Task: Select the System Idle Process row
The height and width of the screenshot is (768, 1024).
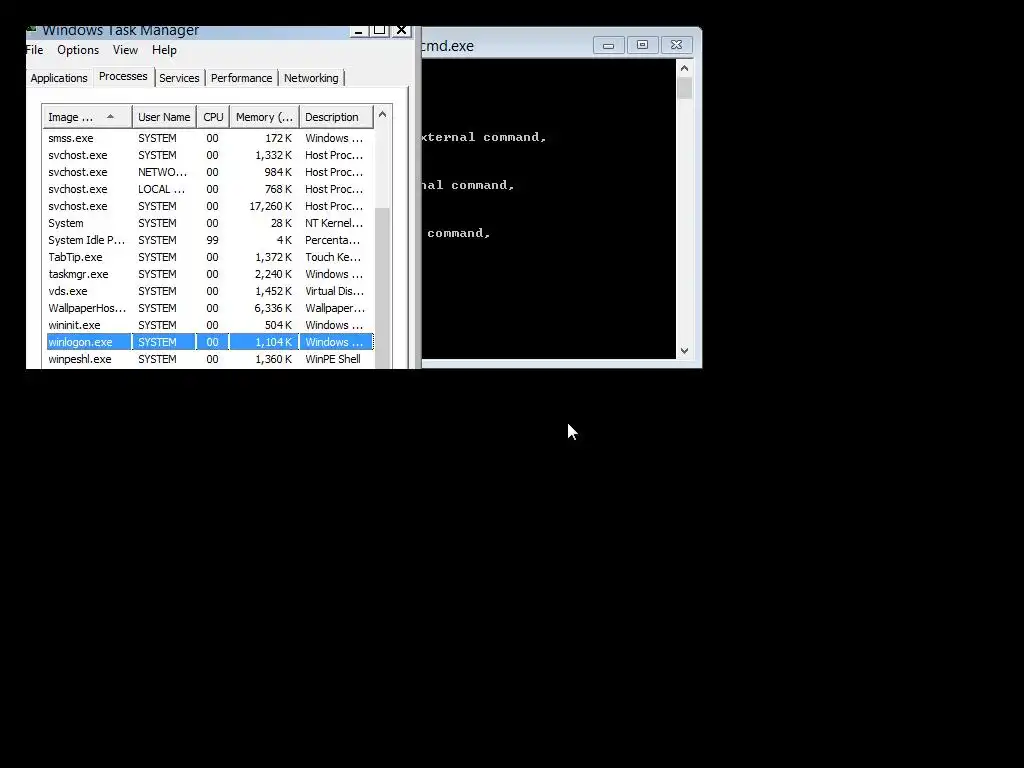Action: click(209, 240)
